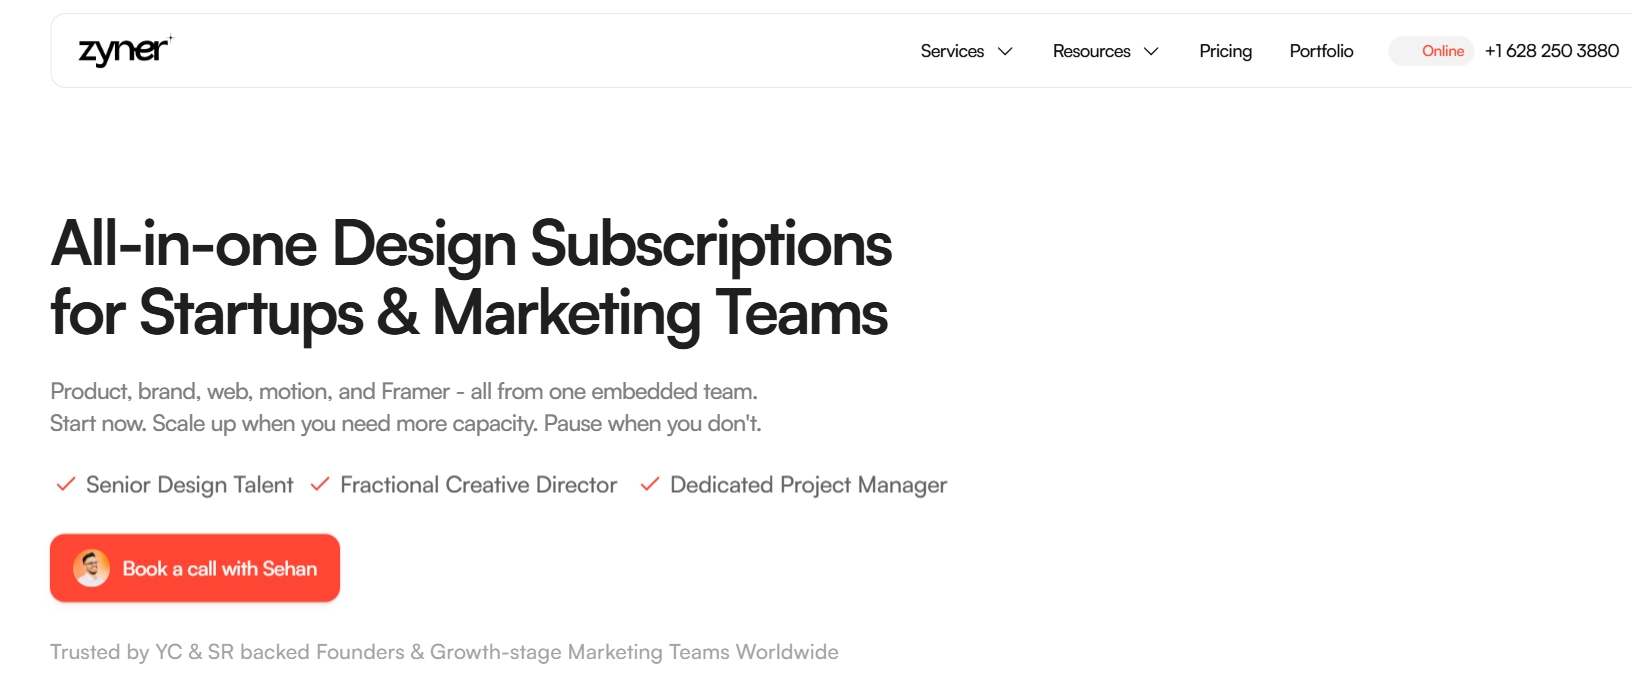Click the checkmark beside Dedicated Project Manager
This screenshot has height=682, width=1632.
pos(650,484)
